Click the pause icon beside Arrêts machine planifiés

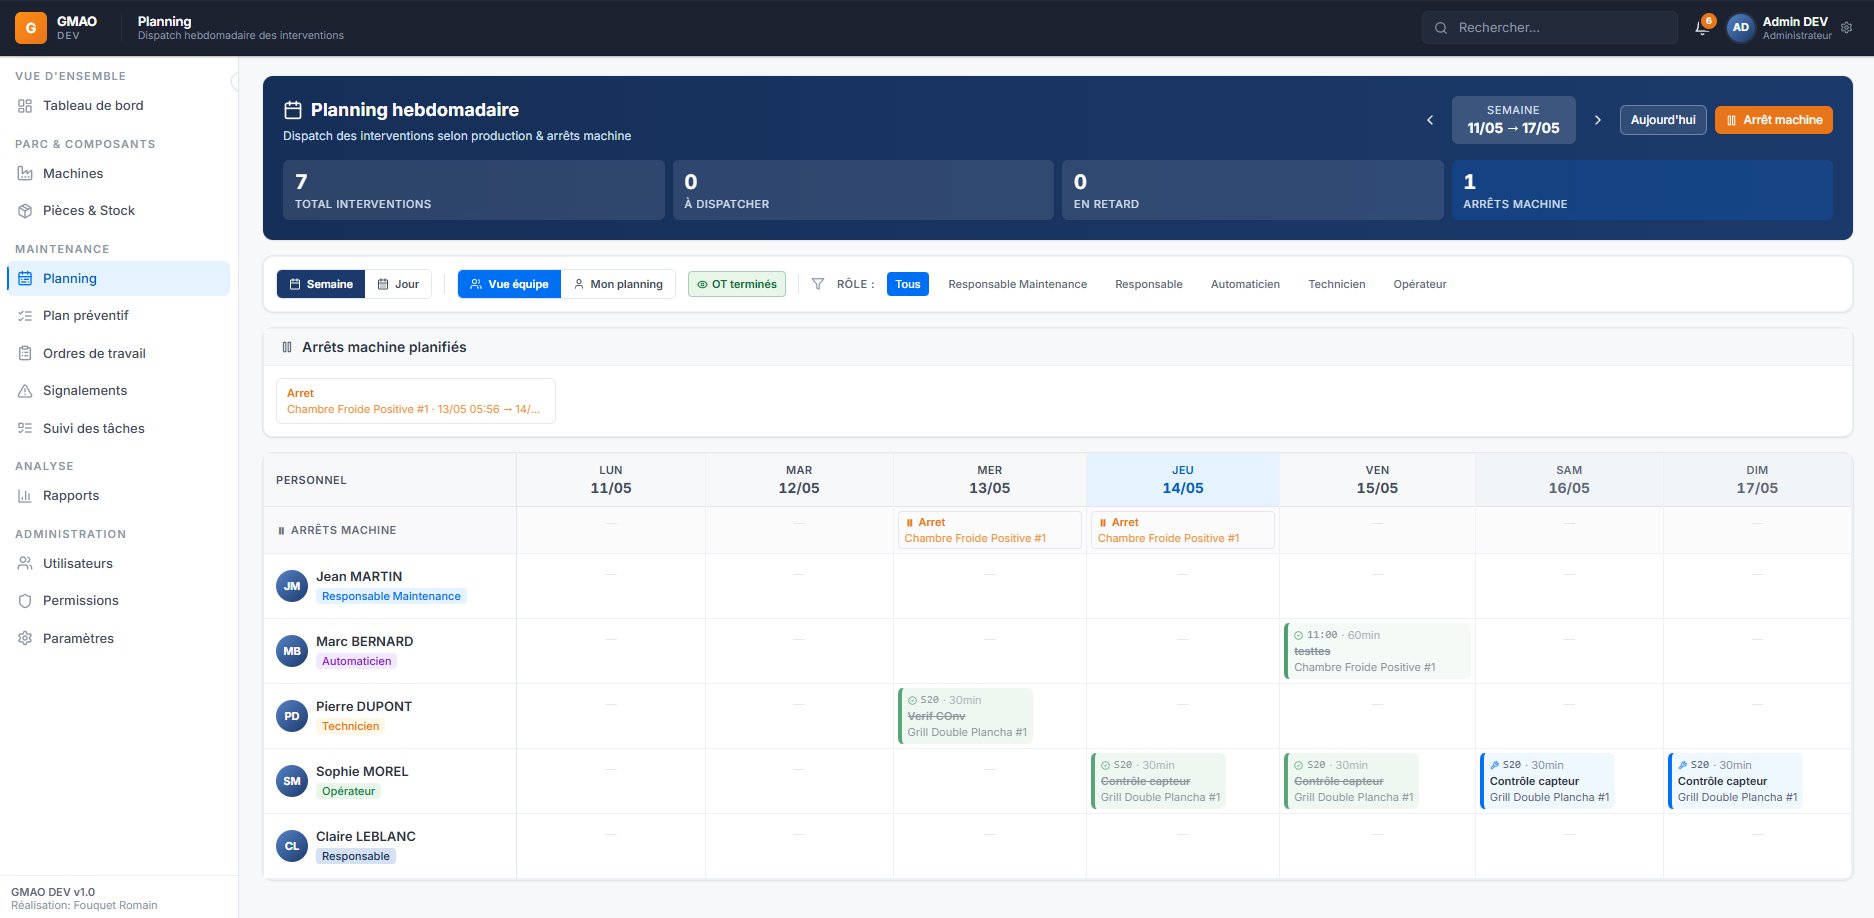pyautogui.click(x=287, y=347)
